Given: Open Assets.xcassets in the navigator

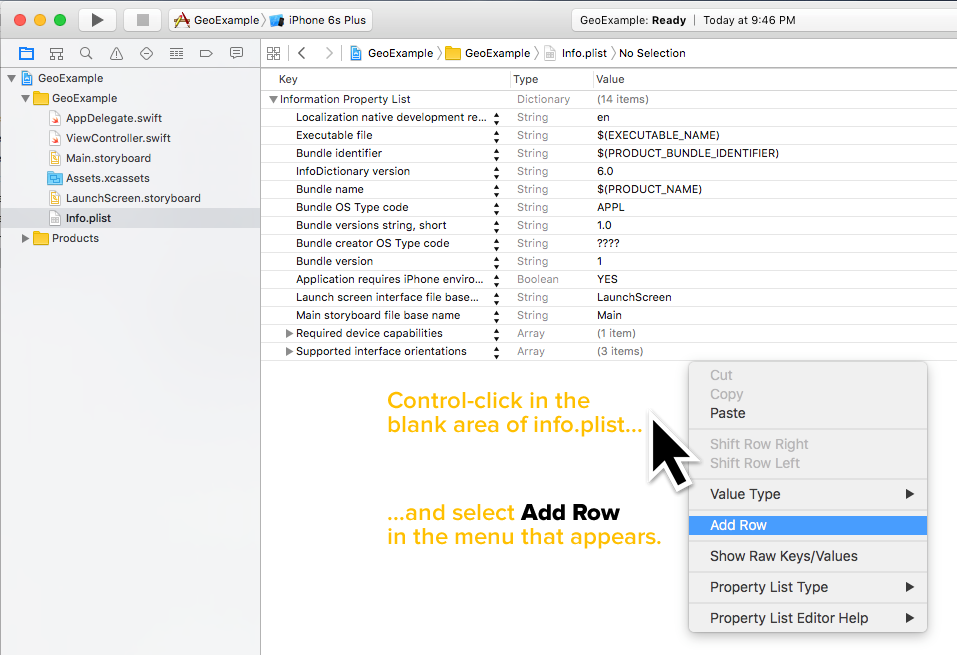Looking at the screenshot, I should 107,178.
